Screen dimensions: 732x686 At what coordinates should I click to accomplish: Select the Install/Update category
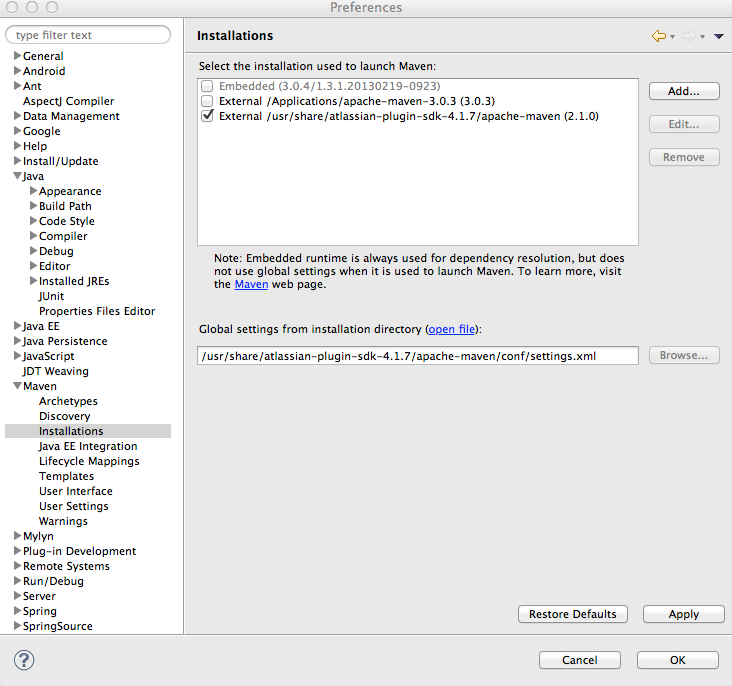tap(61, 161)
